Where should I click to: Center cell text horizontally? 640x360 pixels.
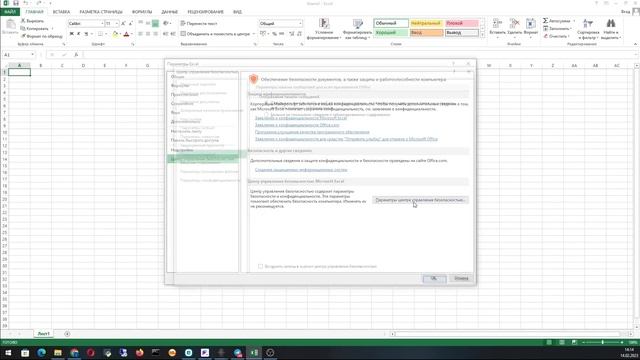click(x=148, y=34)
